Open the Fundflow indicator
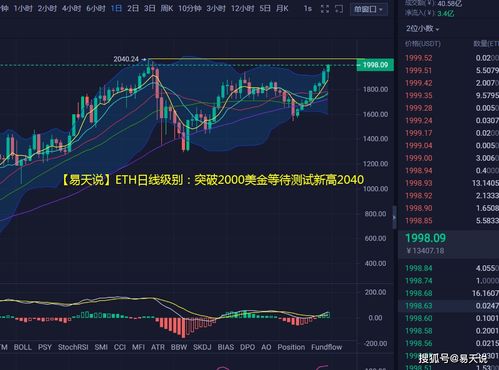This screenshot has height=370, width=499. coord(327,347)
